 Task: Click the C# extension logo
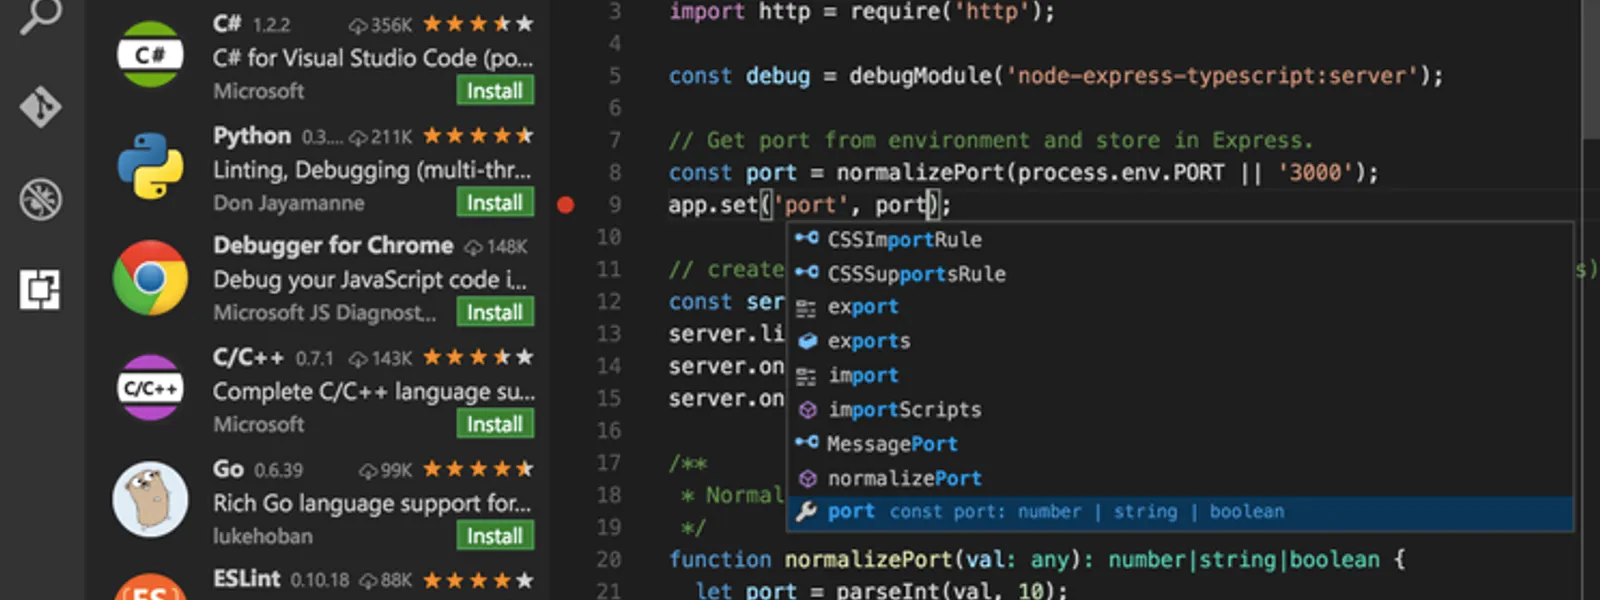point(150,54)
